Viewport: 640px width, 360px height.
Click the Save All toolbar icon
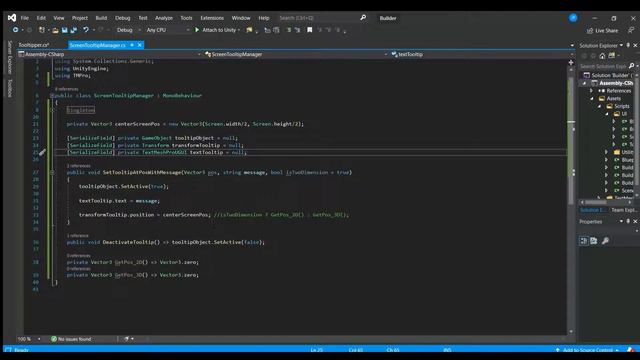[73, 30]
